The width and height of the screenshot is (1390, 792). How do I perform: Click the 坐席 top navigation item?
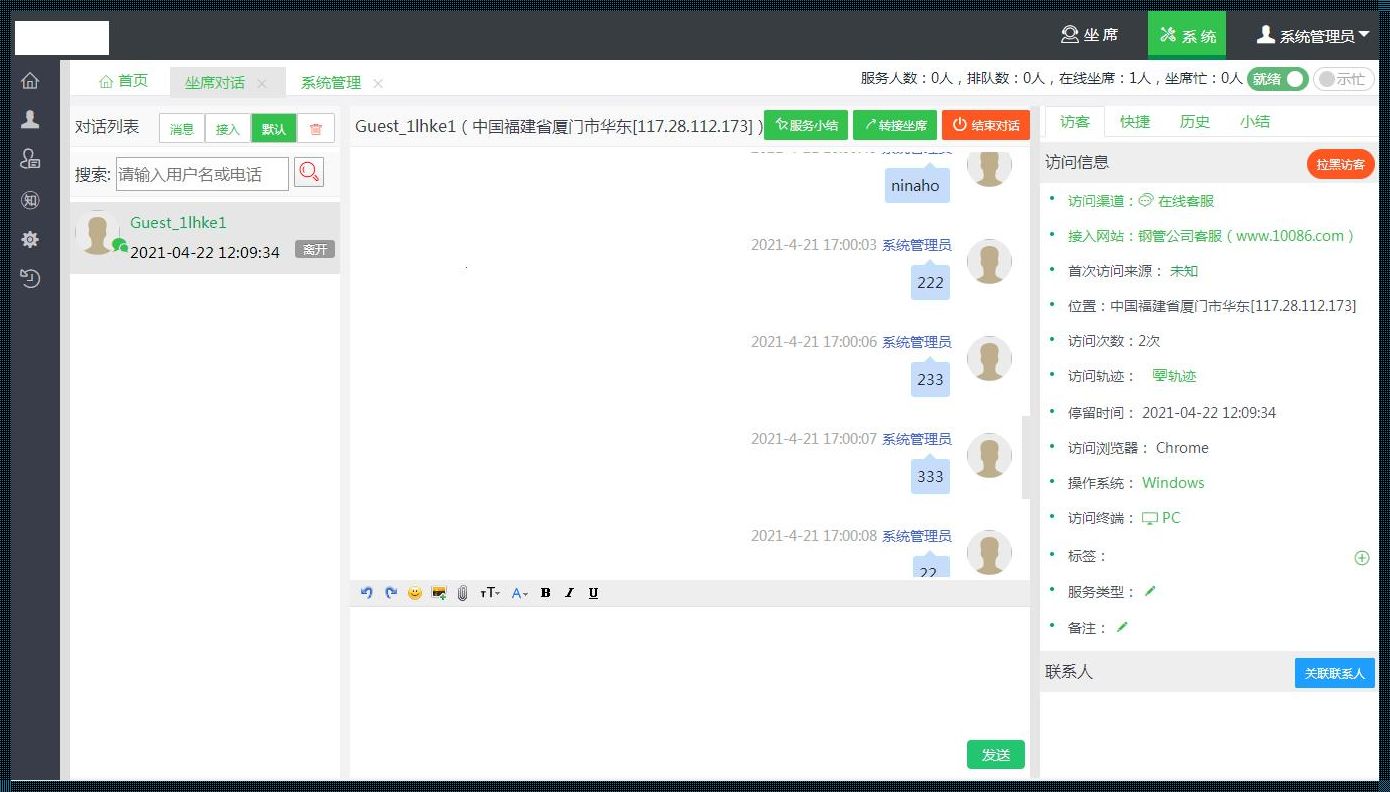pyautogui.click(x=1089, y=35)
